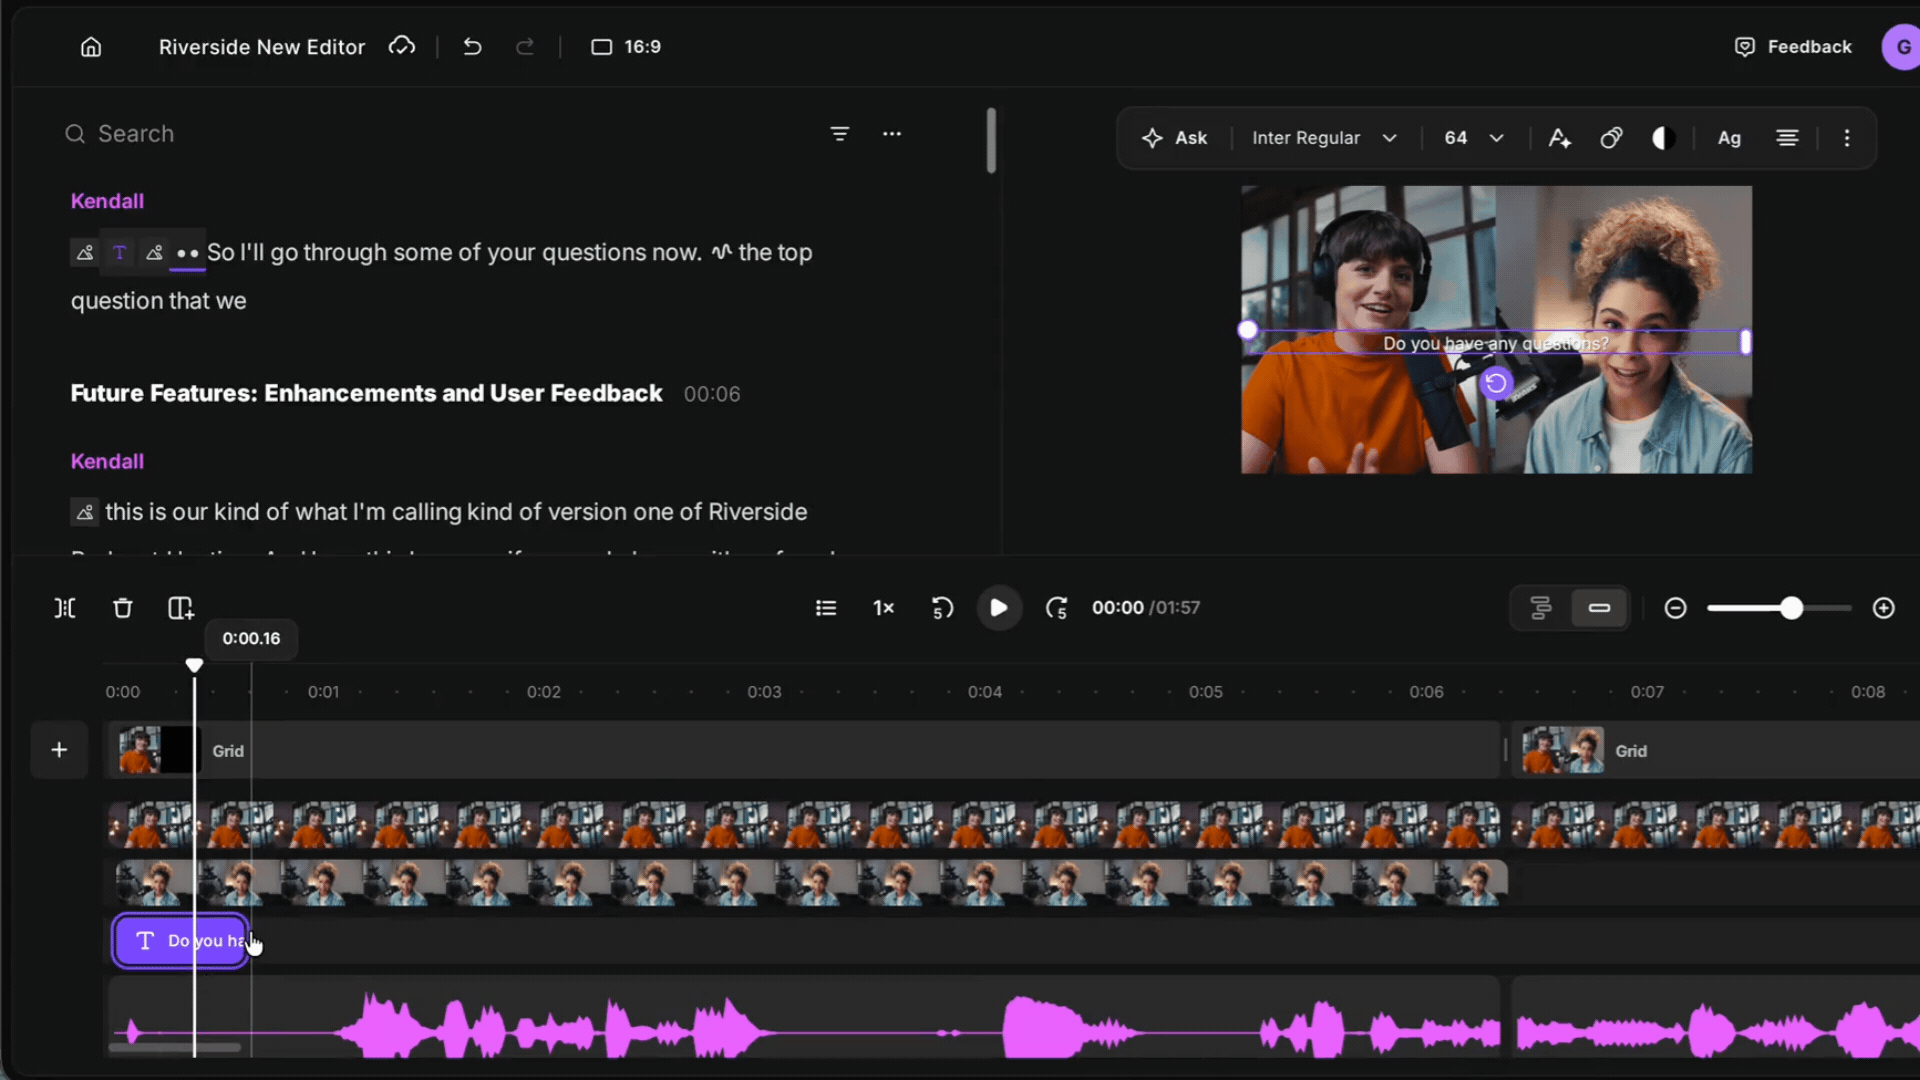The width and height of the screenshot is (1920, 1080).
Task: Click the rotate handle under the caption
Action: click(x=1496, y=383)
